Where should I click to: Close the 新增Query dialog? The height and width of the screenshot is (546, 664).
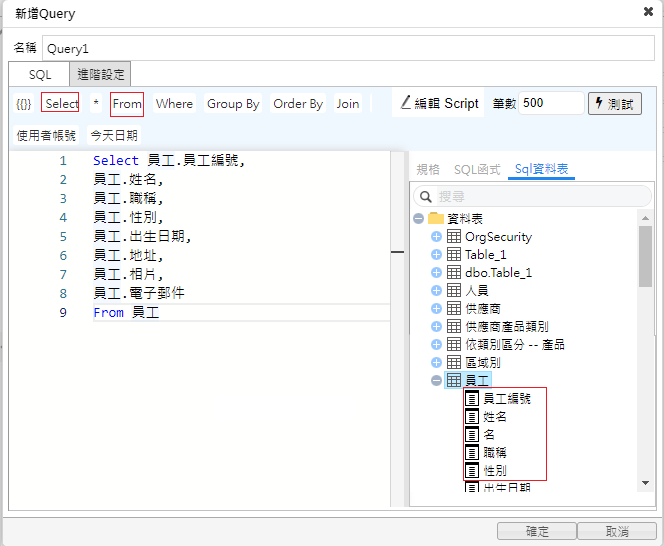point(648,12)
